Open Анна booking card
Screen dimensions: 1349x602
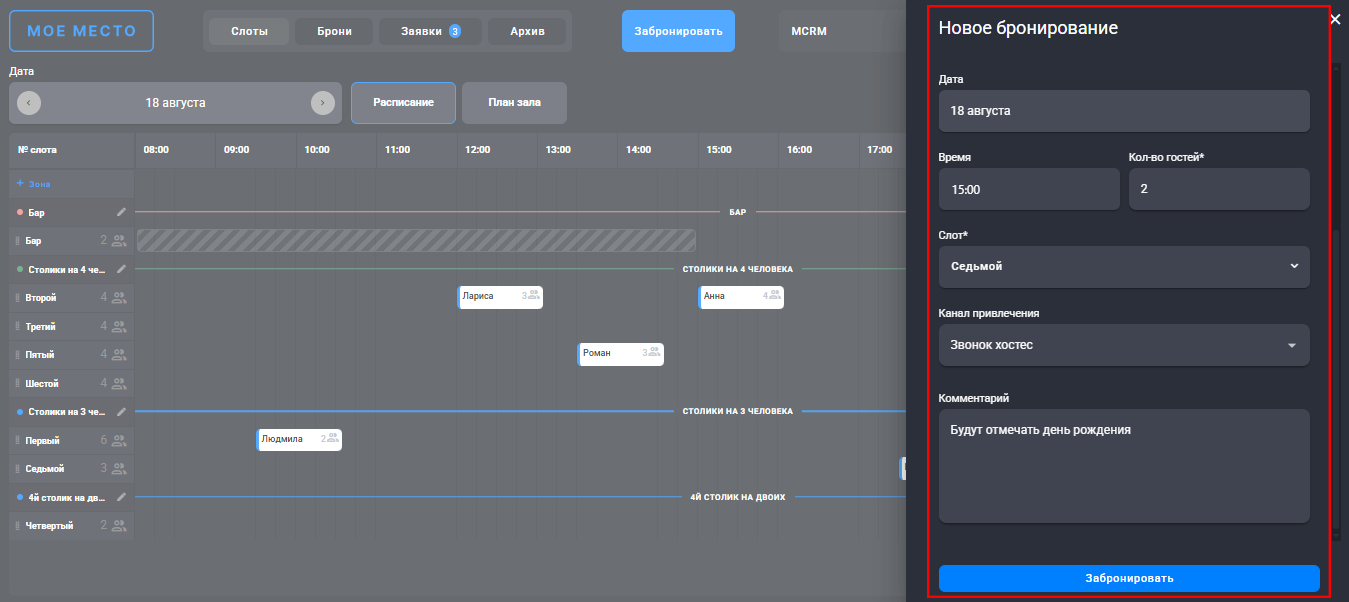click(741, 297)
